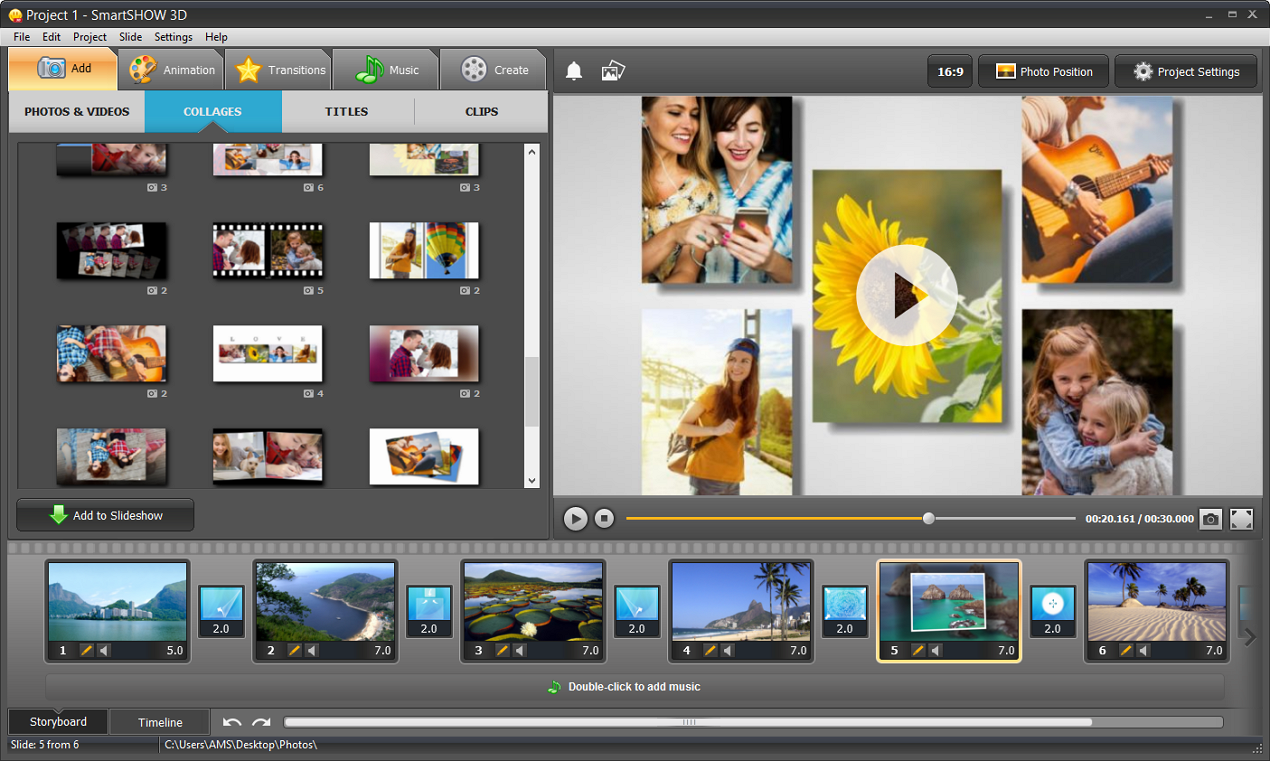Click Add to Slideshow

pos(104,515)
